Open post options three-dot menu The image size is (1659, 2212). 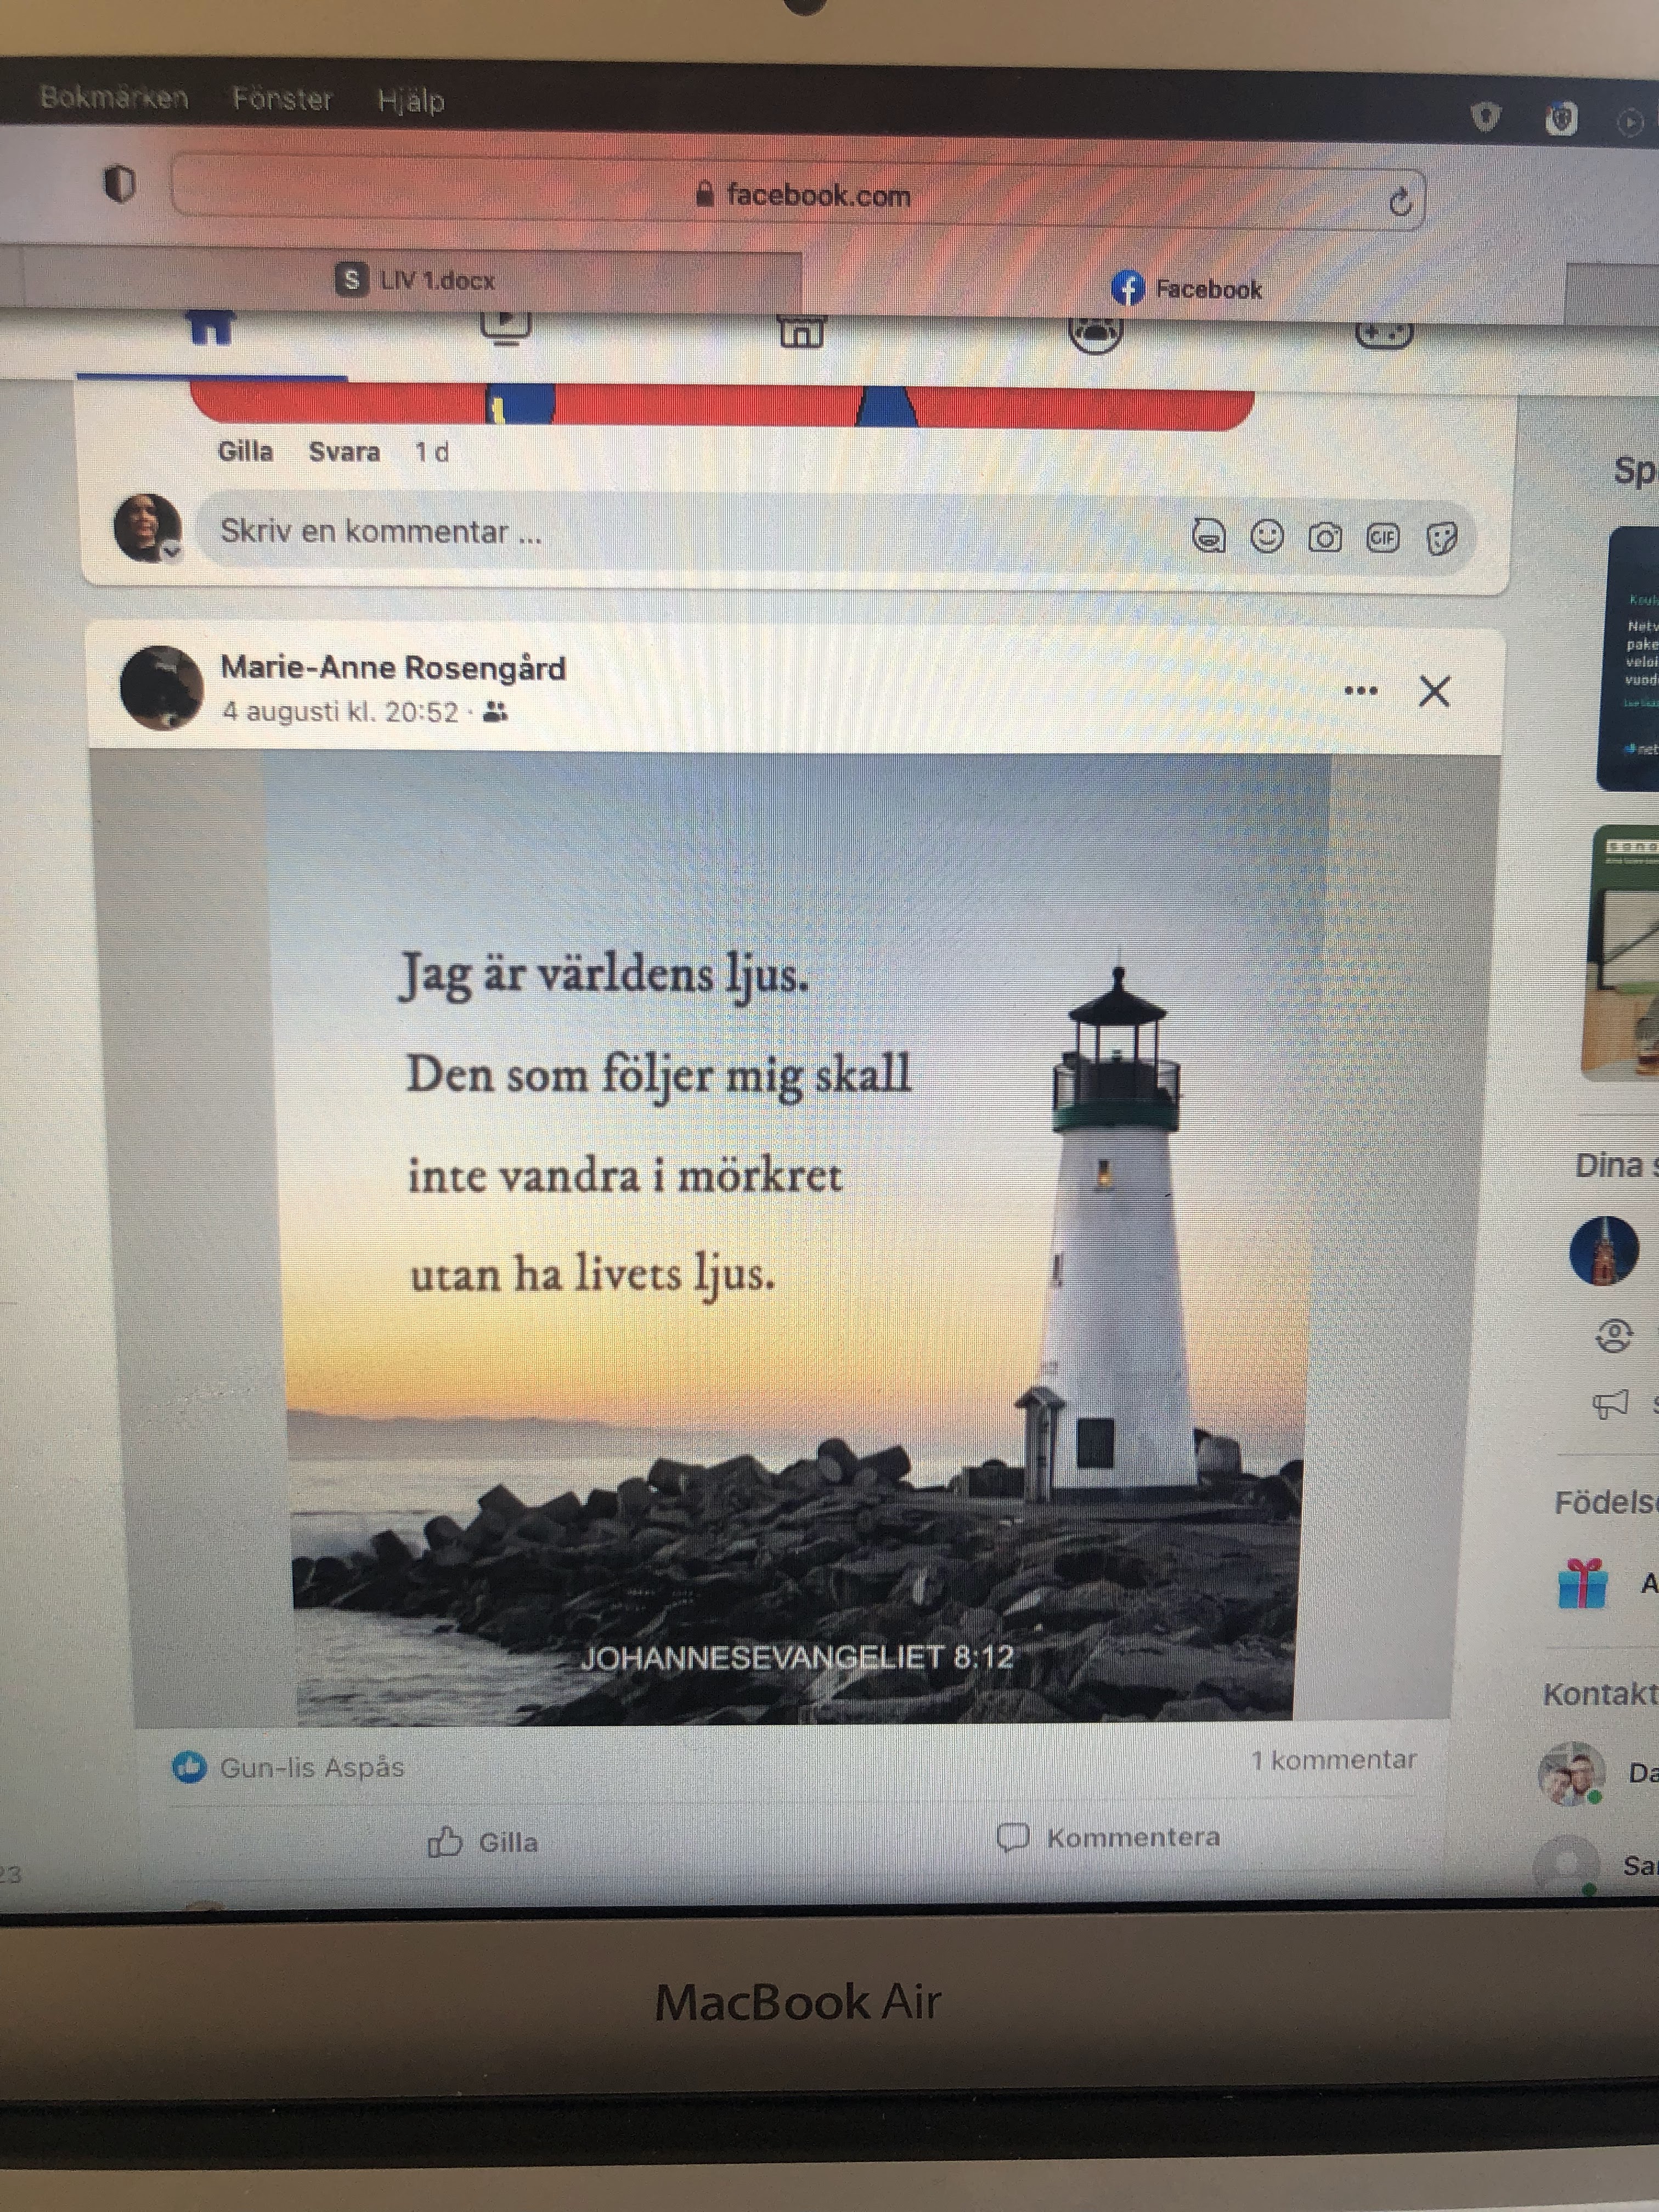[1360, 691]
